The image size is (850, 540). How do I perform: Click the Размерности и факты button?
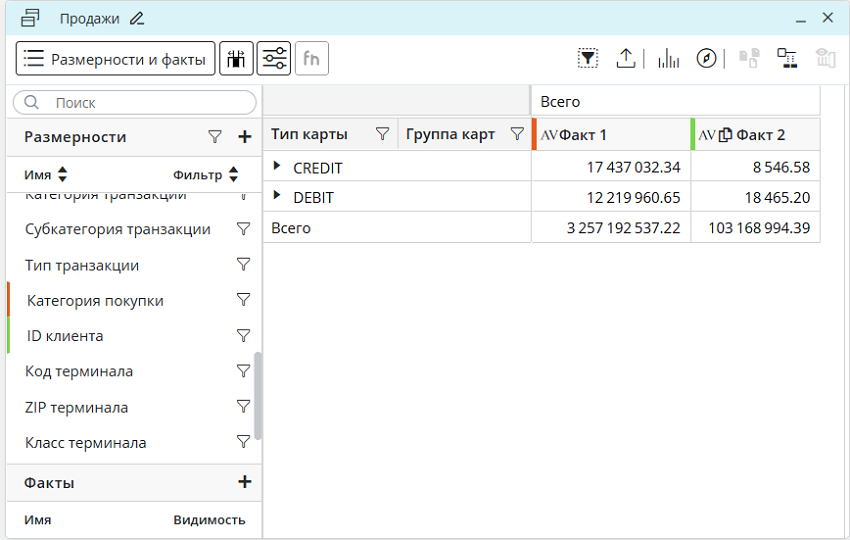coord(116,59)
